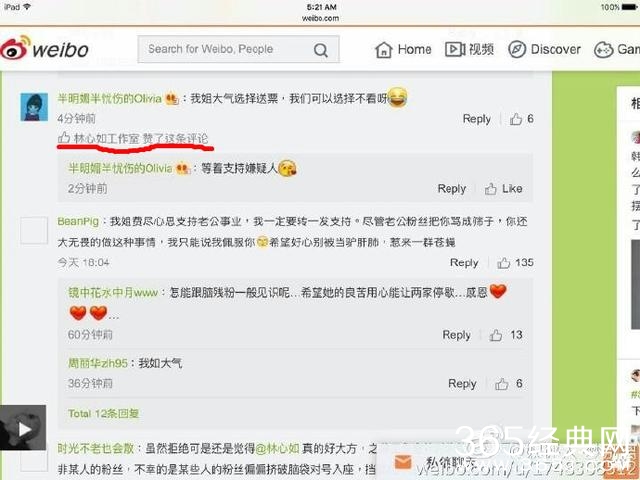Screen dimensions: 640x480
Task: Reply to 周丽华zlh95's comment
Action: pyautogui.click(x=462, y=384)
